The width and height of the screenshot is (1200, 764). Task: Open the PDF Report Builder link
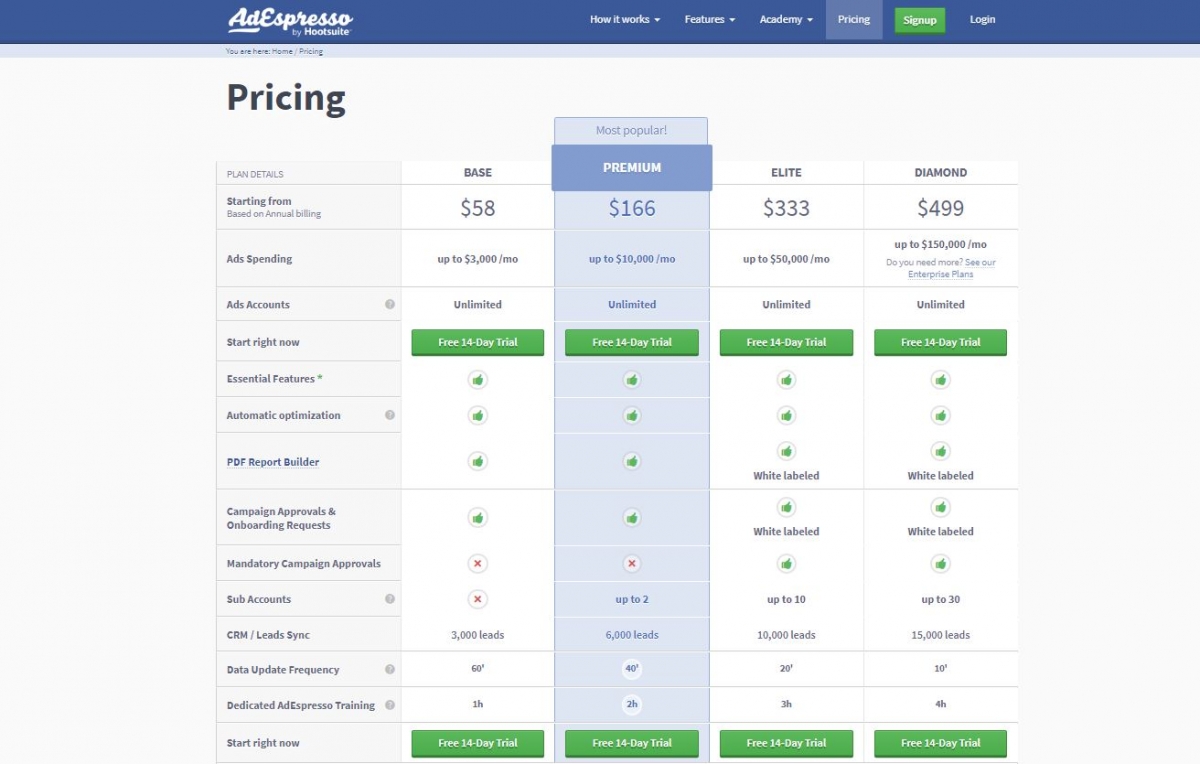(x=273, y=462)
